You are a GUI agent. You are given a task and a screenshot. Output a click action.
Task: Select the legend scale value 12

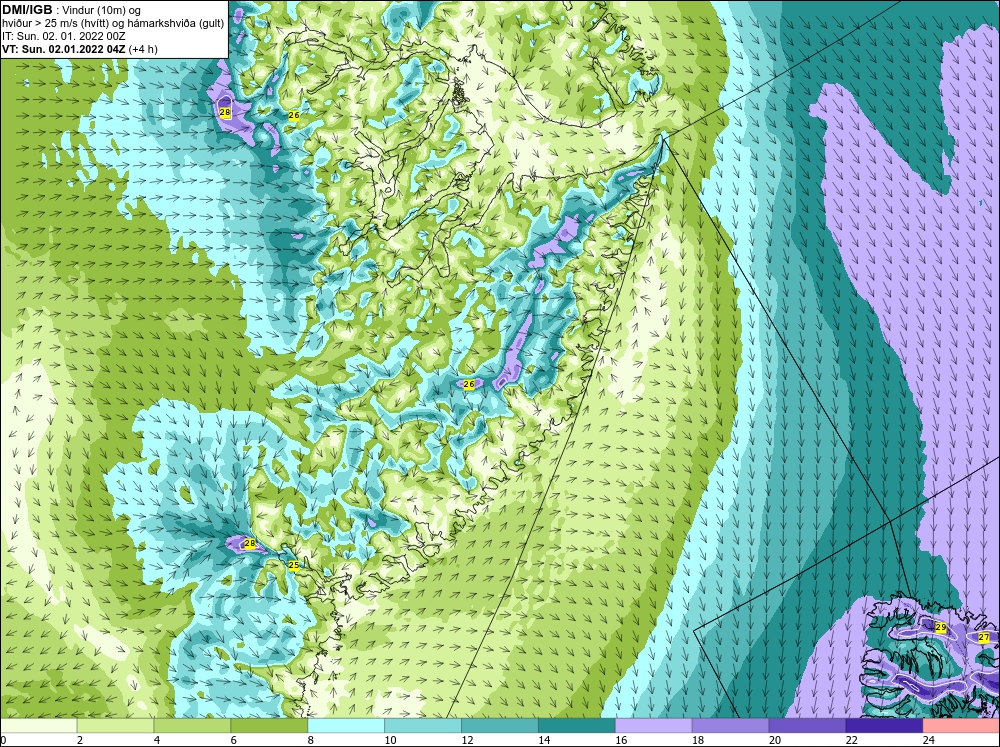coord(467,740)
